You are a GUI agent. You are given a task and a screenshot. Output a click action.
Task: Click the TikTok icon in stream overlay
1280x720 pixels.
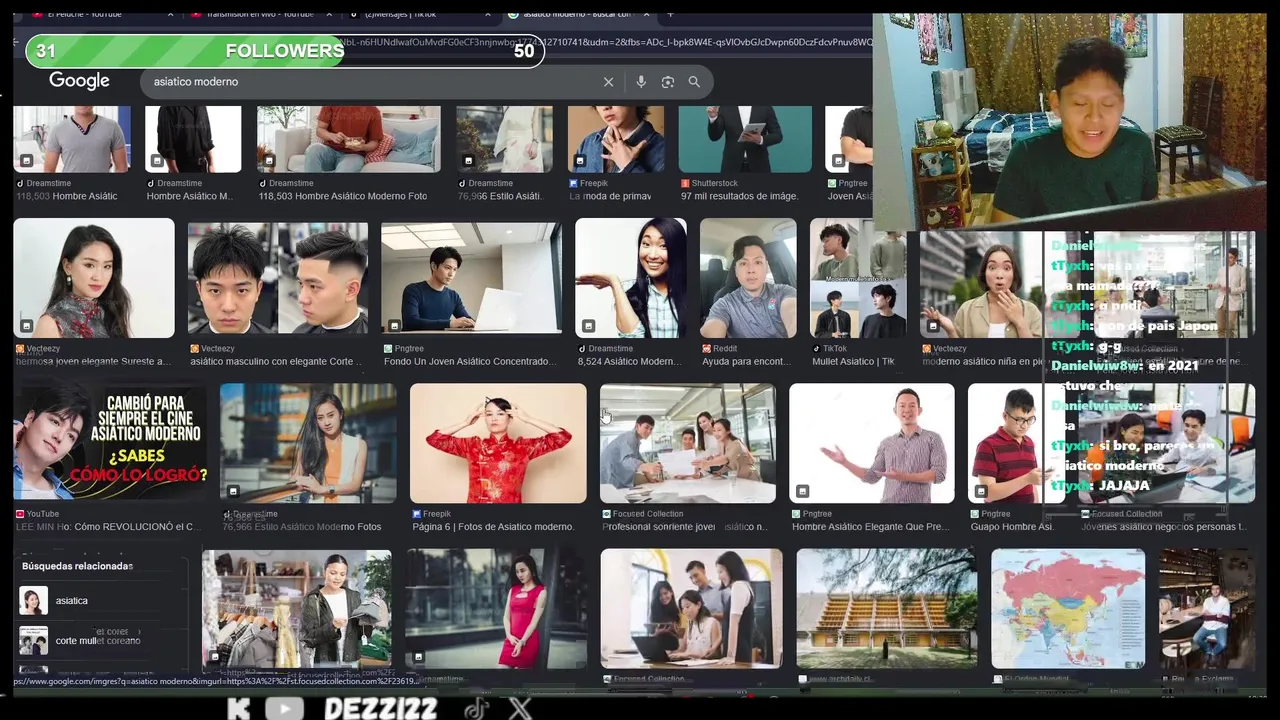(476, 709)
